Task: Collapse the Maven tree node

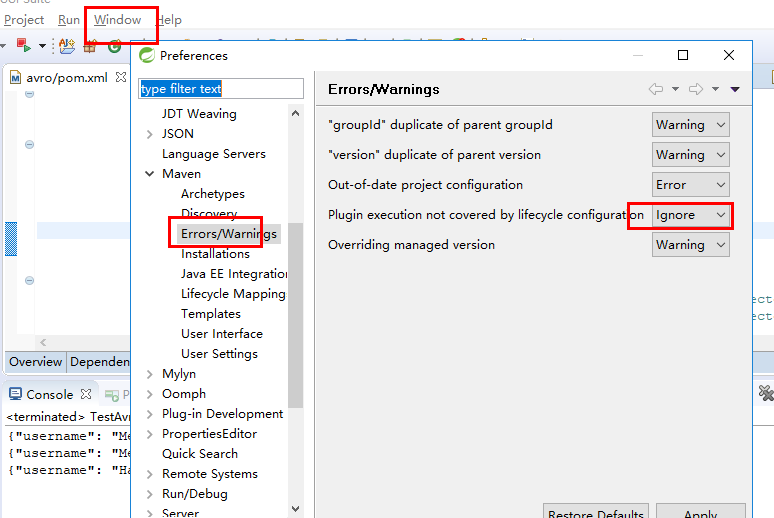Action: (150, 174)
